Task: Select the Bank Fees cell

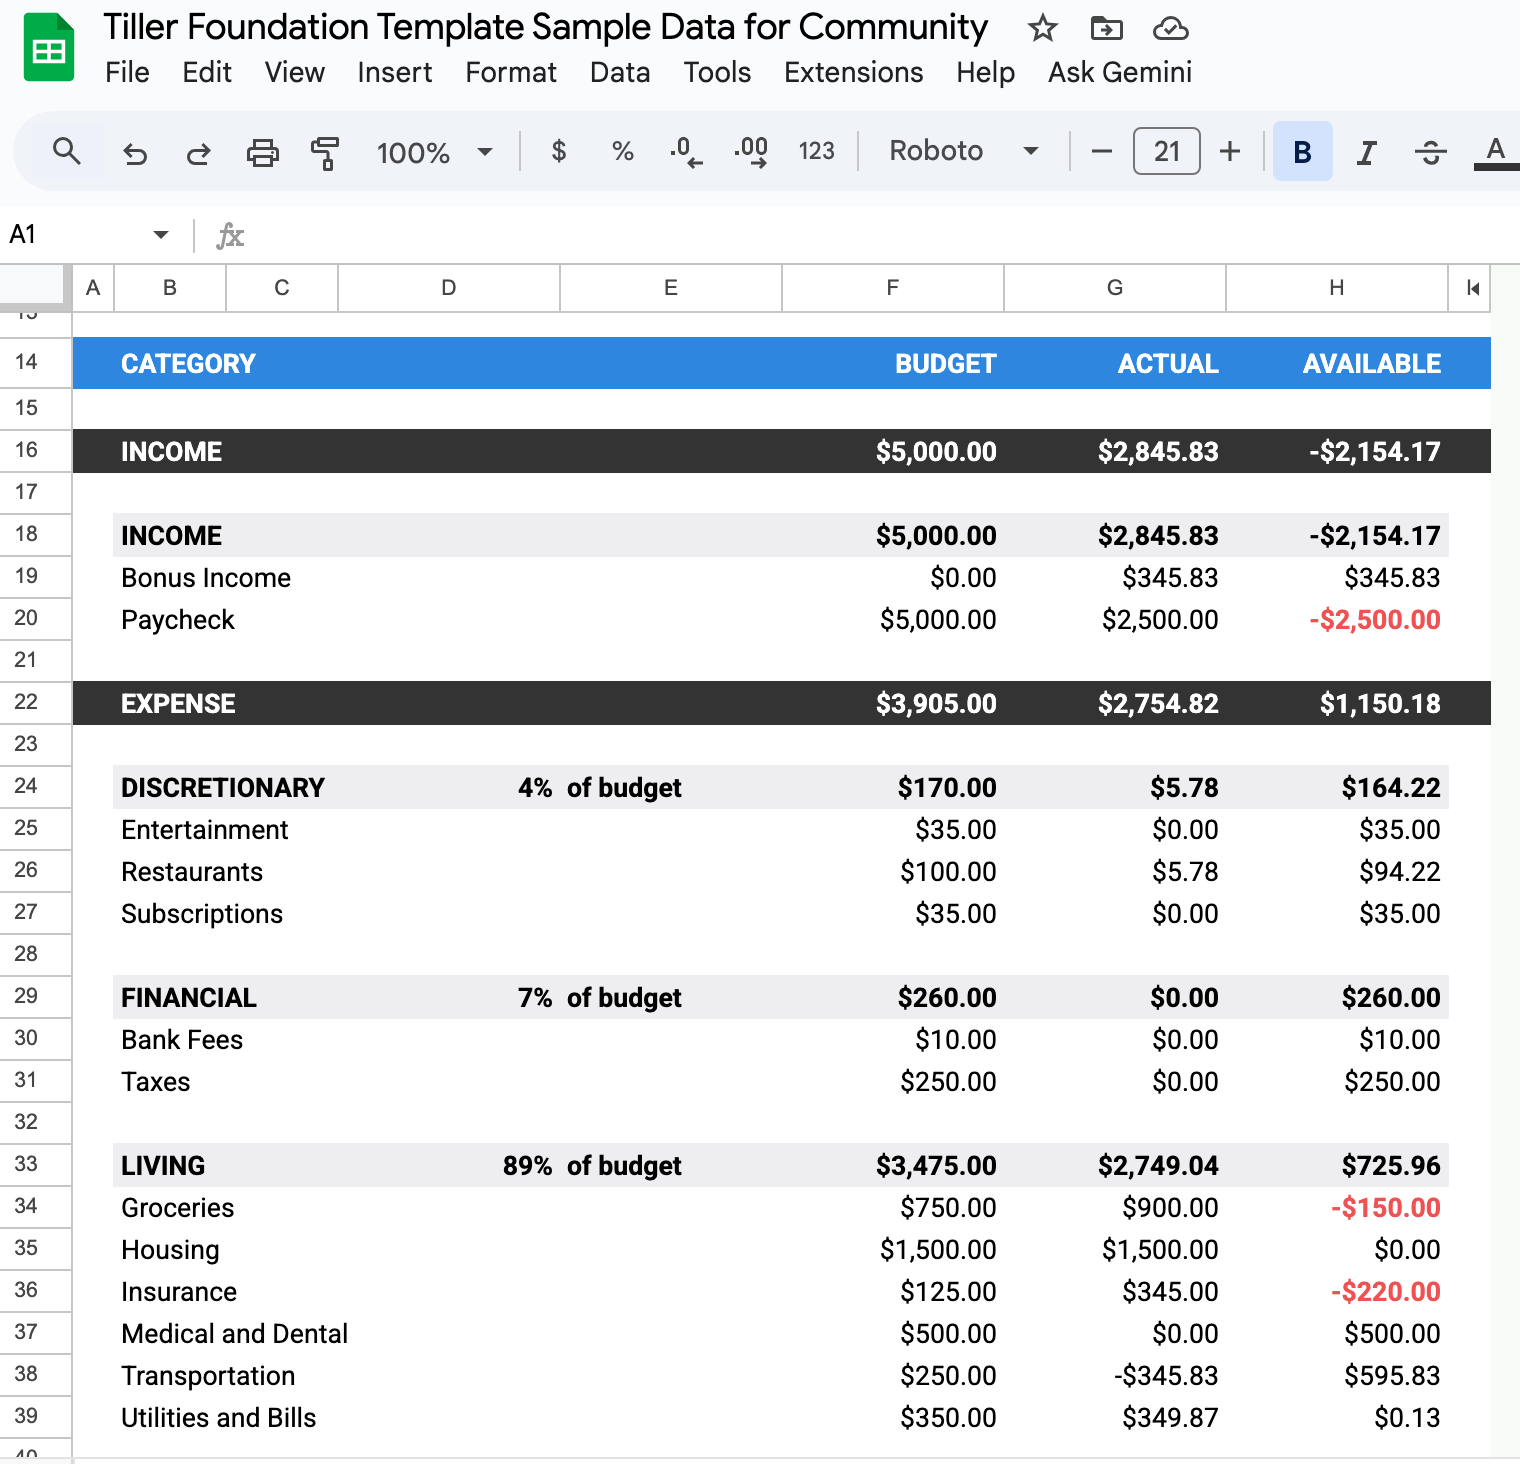Action: (x=182, y=1039)
